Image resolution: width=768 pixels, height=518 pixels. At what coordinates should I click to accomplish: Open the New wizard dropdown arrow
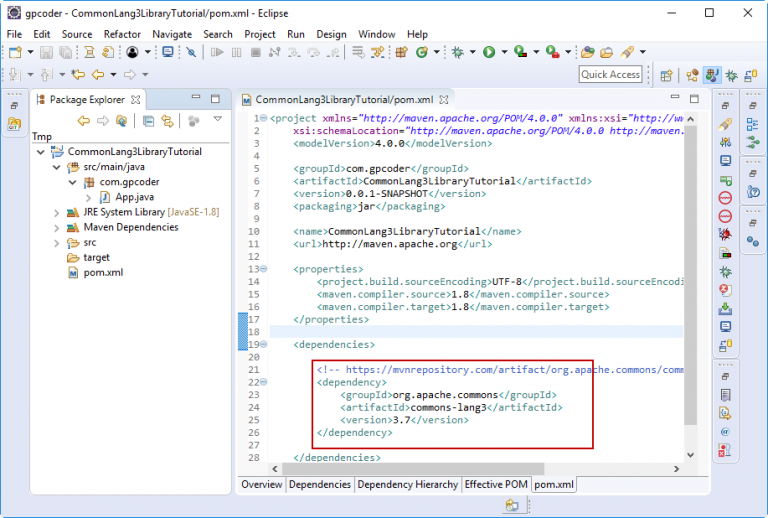(30, 52)
